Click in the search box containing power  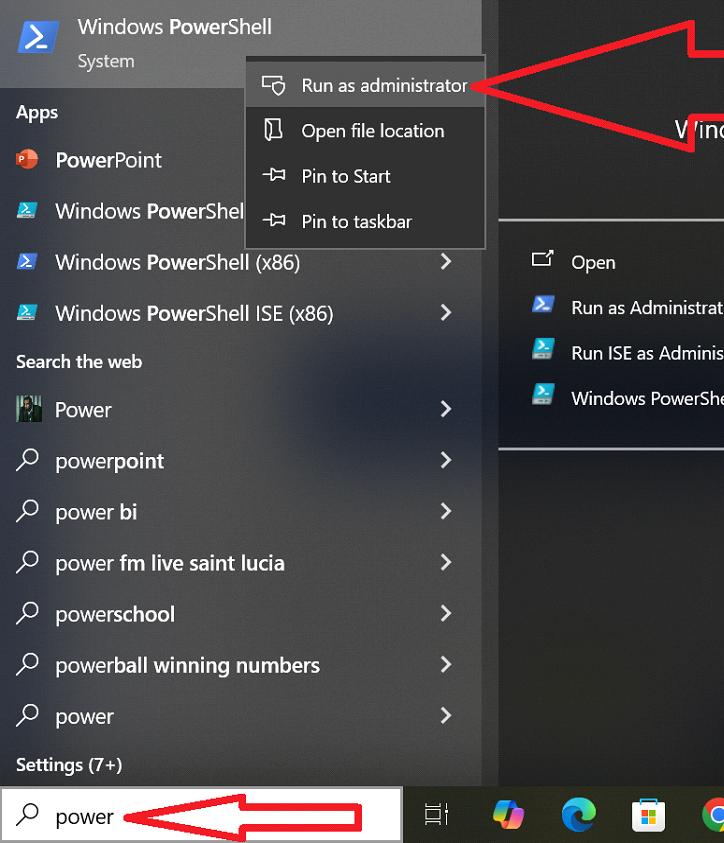click(202, 815)
